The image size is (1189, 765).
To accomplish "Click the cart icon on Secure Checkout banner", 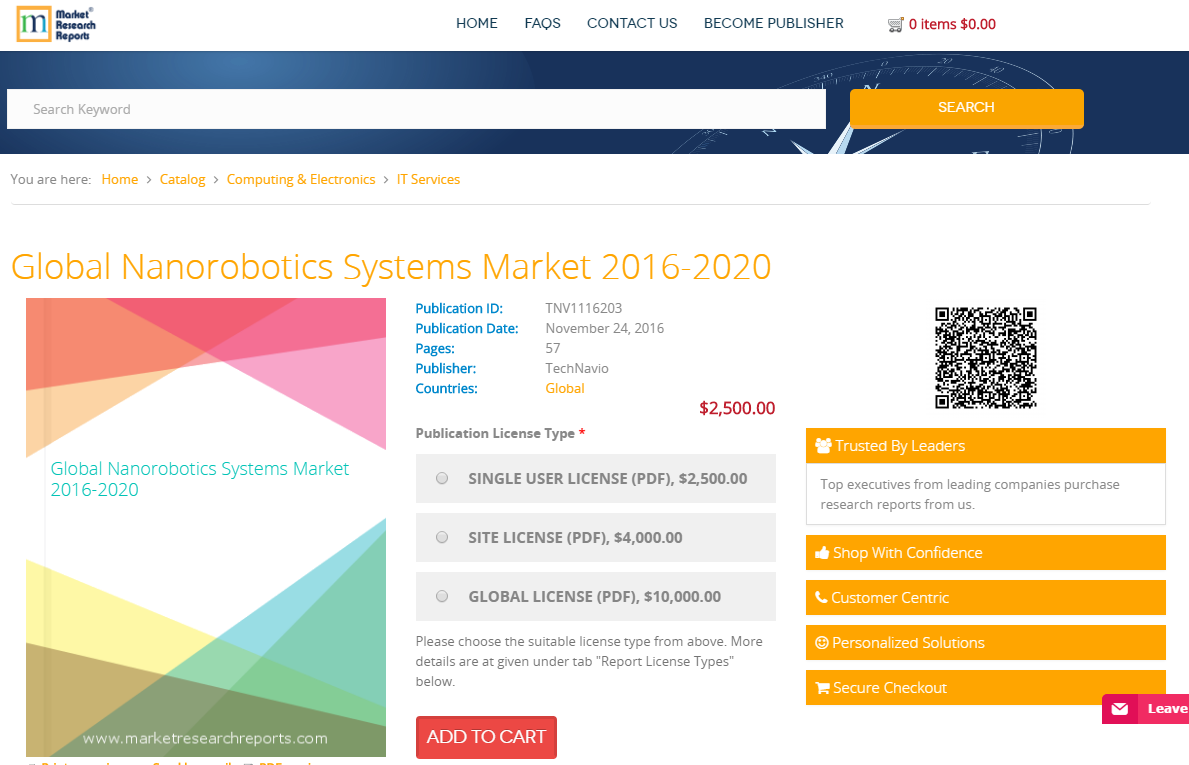I will pos(823,687).
